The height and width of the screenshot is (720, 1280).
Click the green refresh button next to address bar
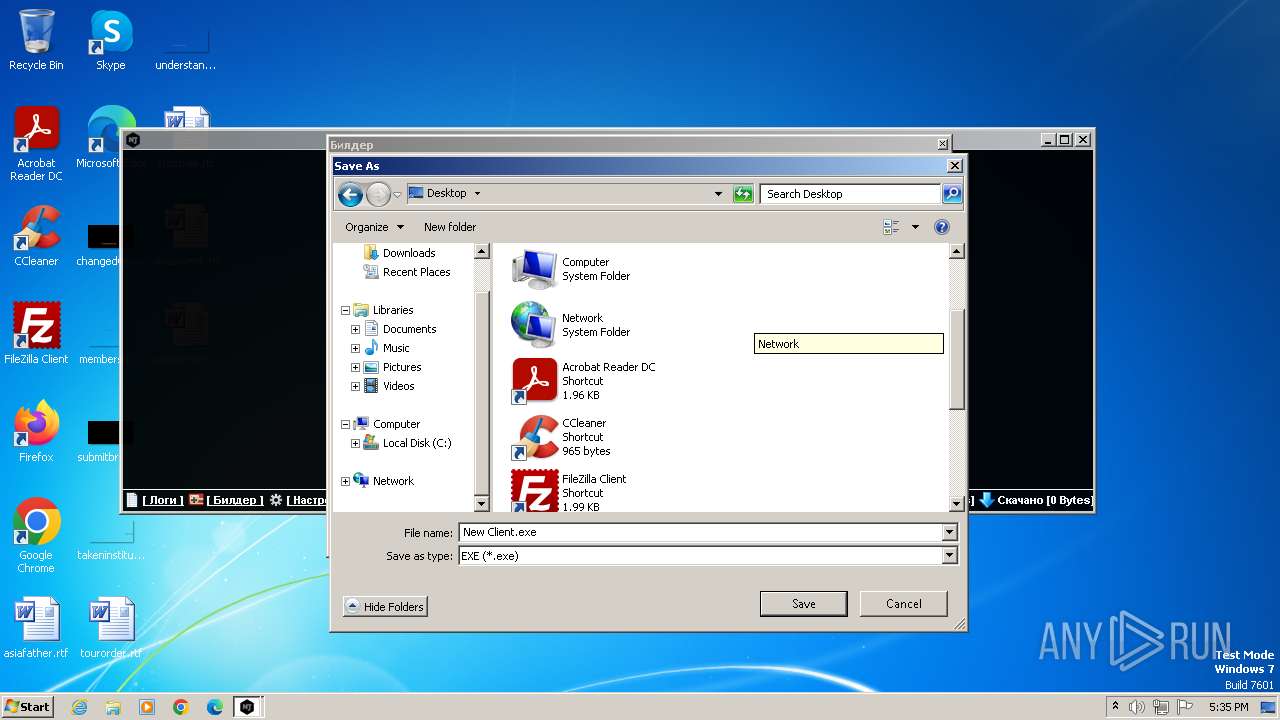point(743,194)
